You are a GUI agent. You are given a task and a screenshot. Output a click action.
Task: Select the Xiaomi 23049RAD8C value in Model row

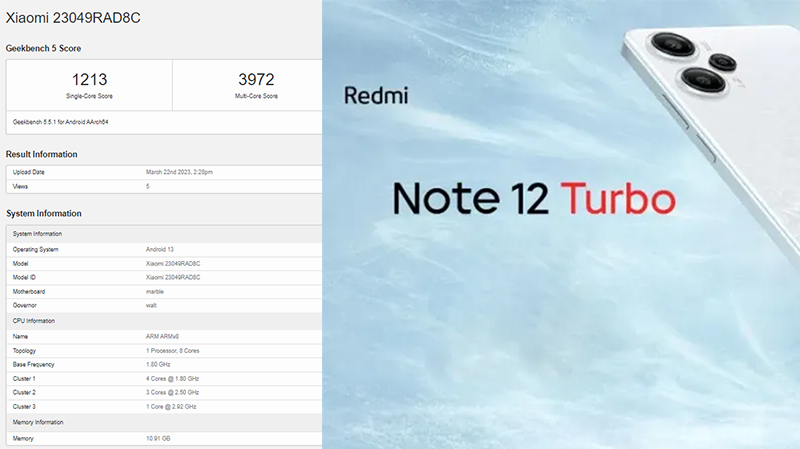coord(173,264)
